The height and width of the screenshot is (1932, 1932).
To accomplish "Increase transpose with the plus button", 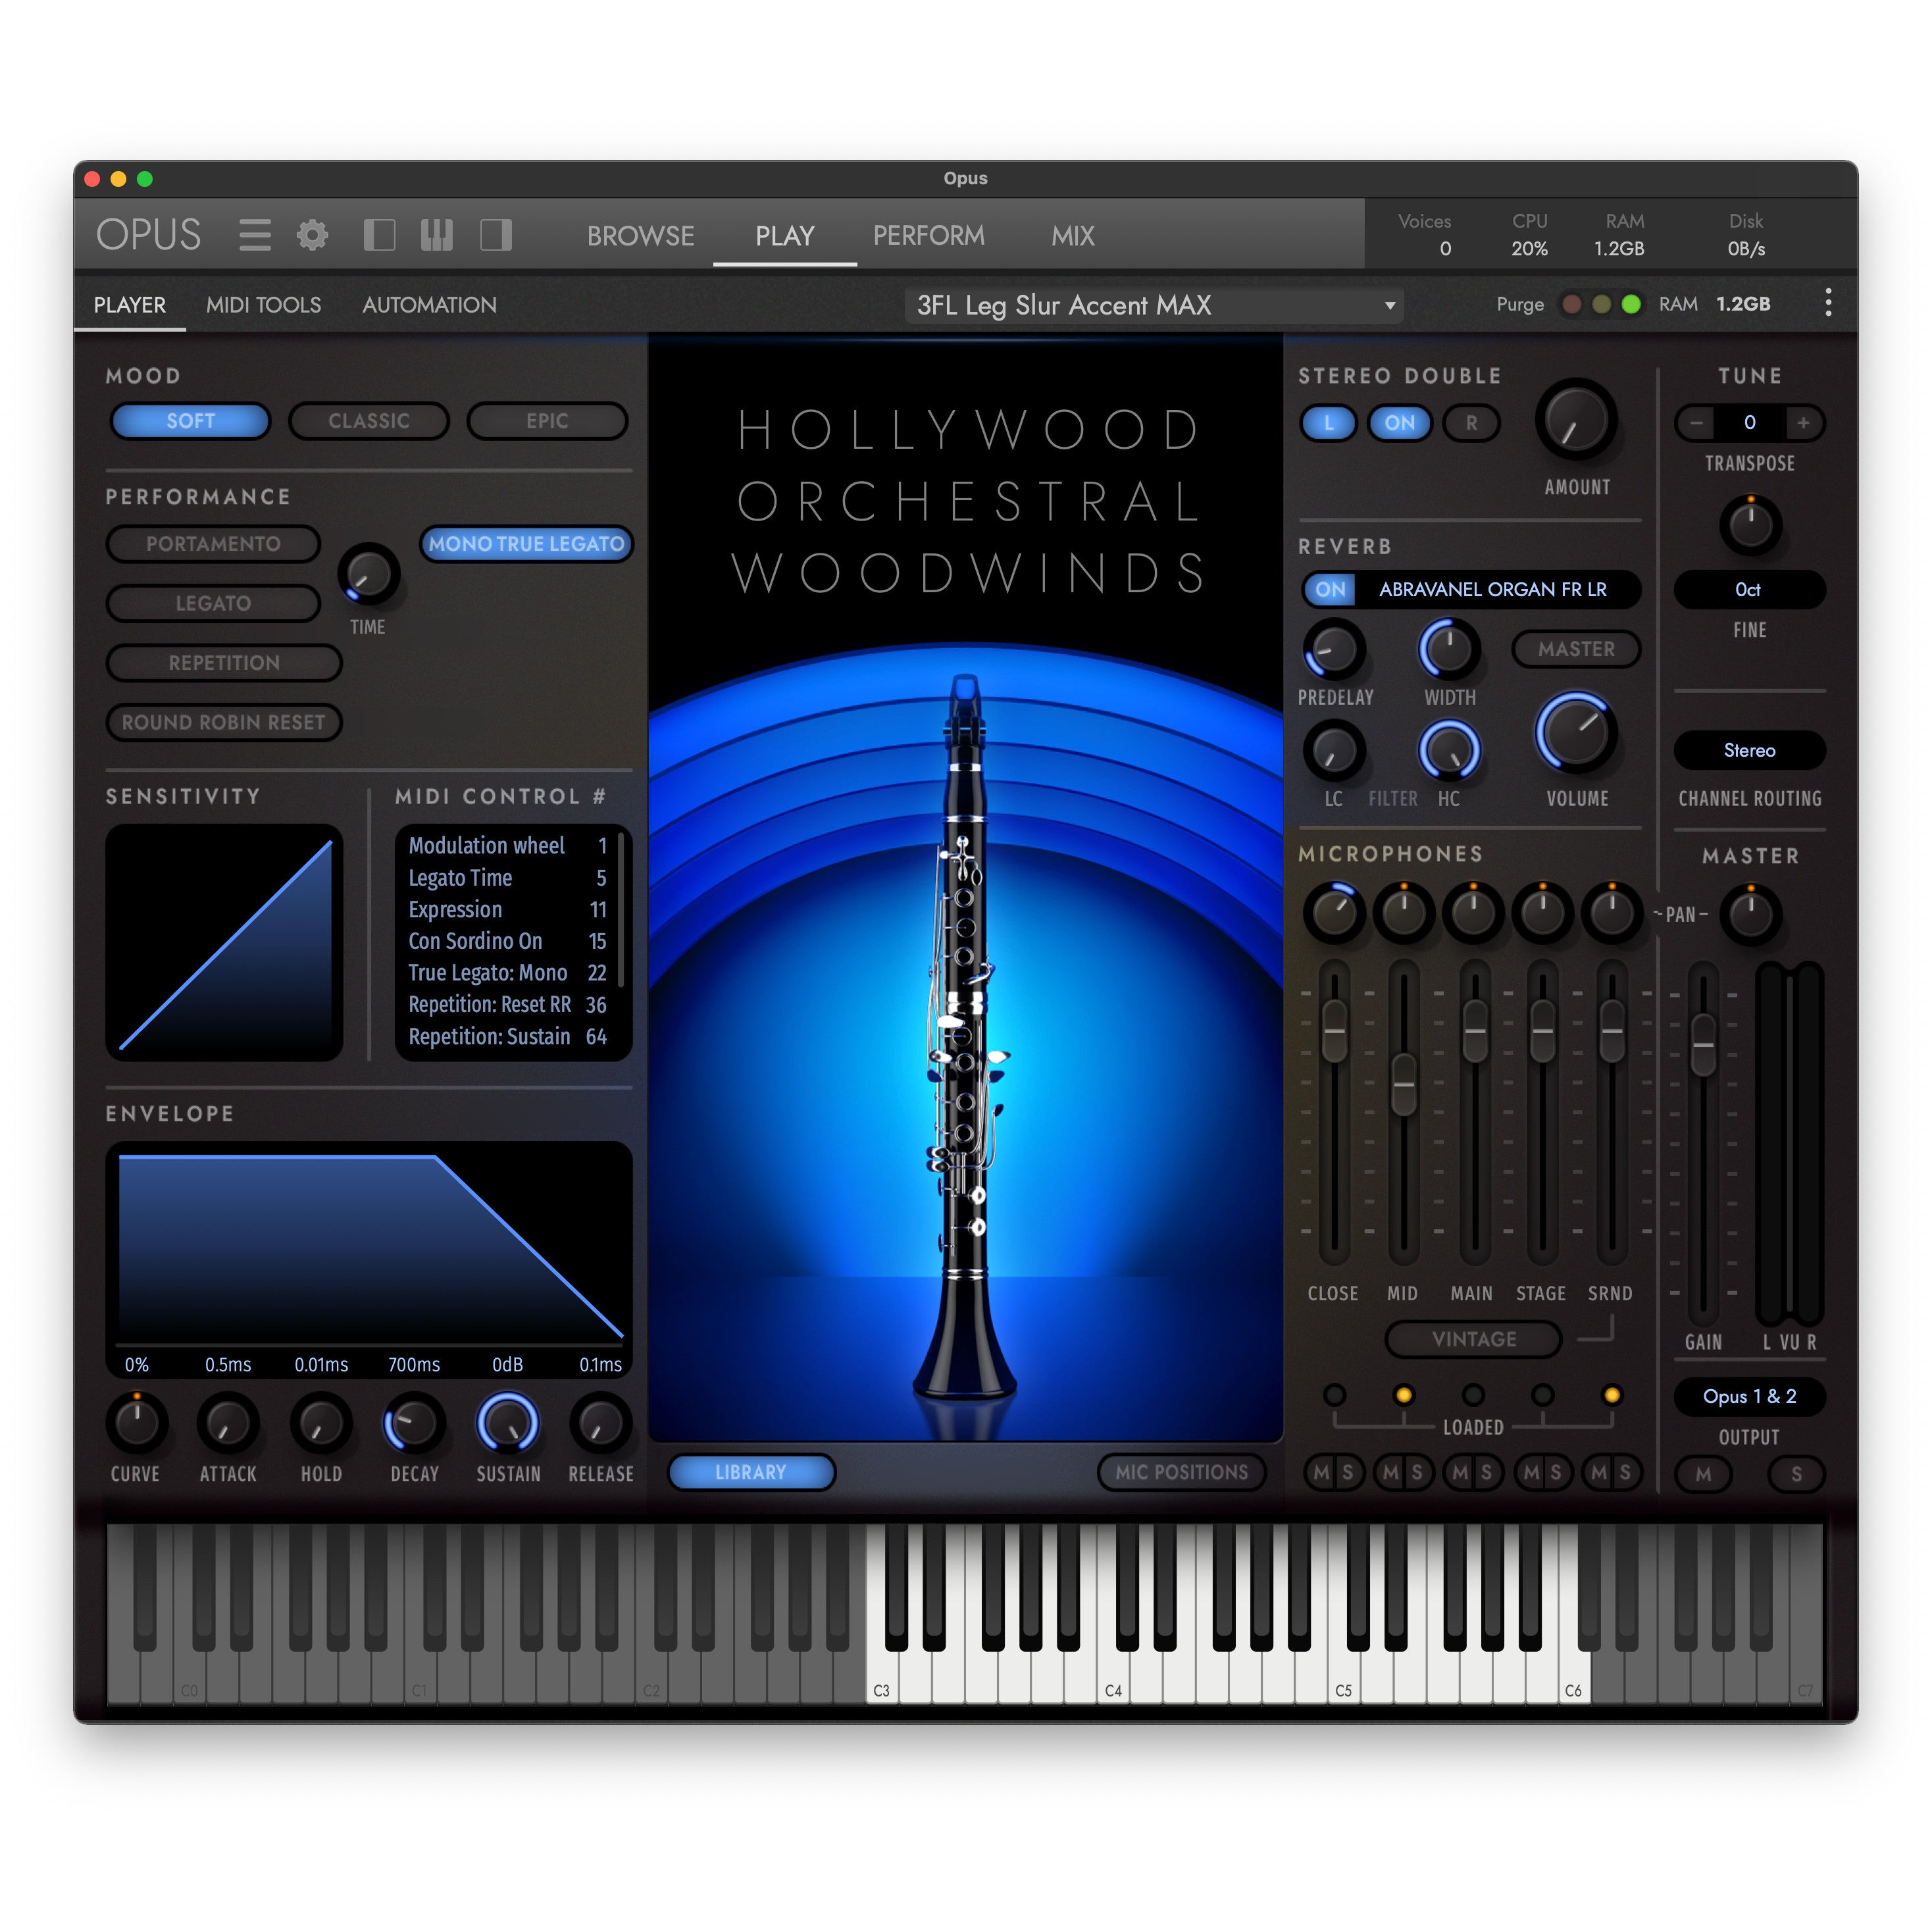I will [1803, 422].
